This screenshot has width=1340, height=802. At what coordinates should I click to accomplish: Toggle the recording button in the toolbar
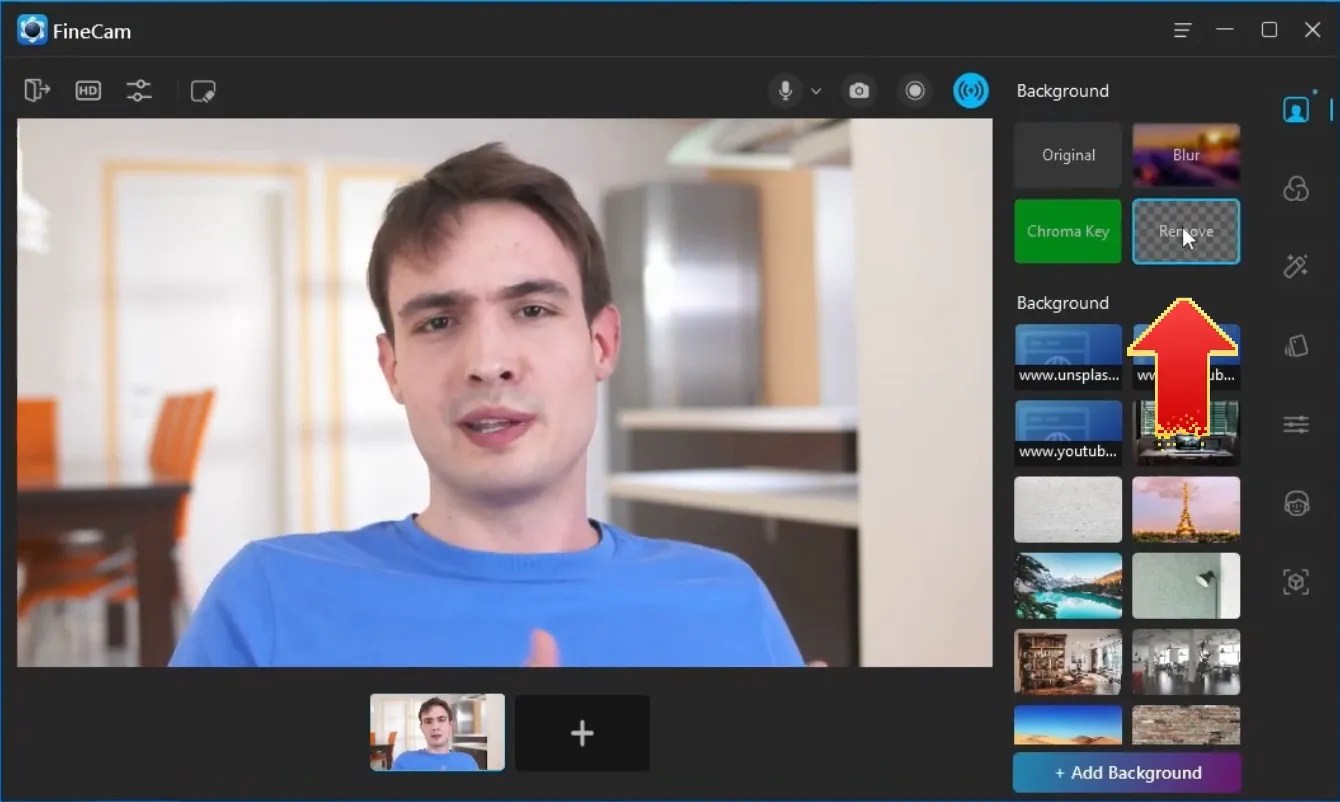tap(915, 91)
